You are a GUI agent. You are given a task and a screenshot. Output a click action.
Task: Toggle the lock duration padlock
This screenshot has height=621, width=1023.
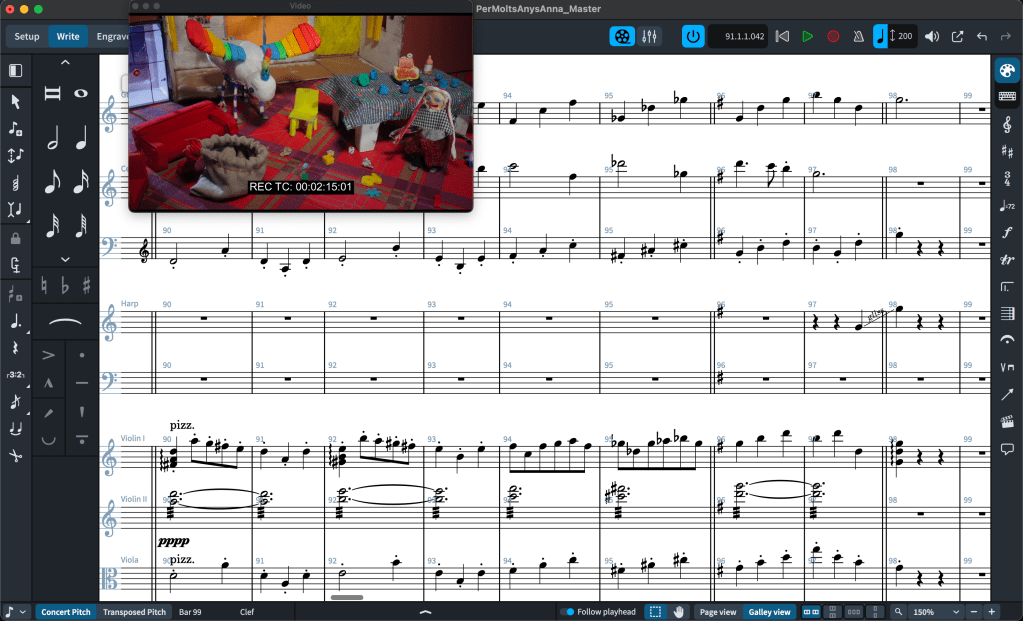click(x=16, y=239)
